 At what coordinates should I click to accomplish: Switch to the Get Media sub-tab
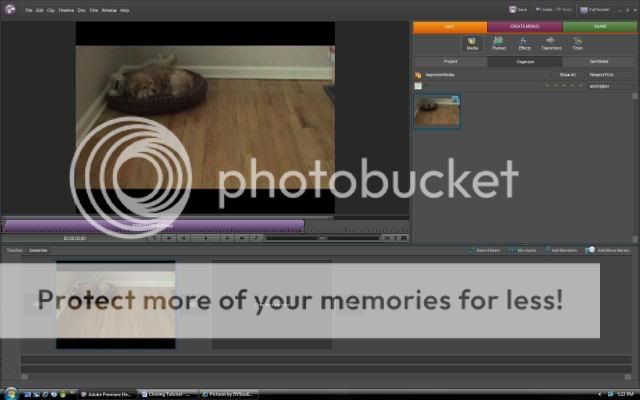599,62
